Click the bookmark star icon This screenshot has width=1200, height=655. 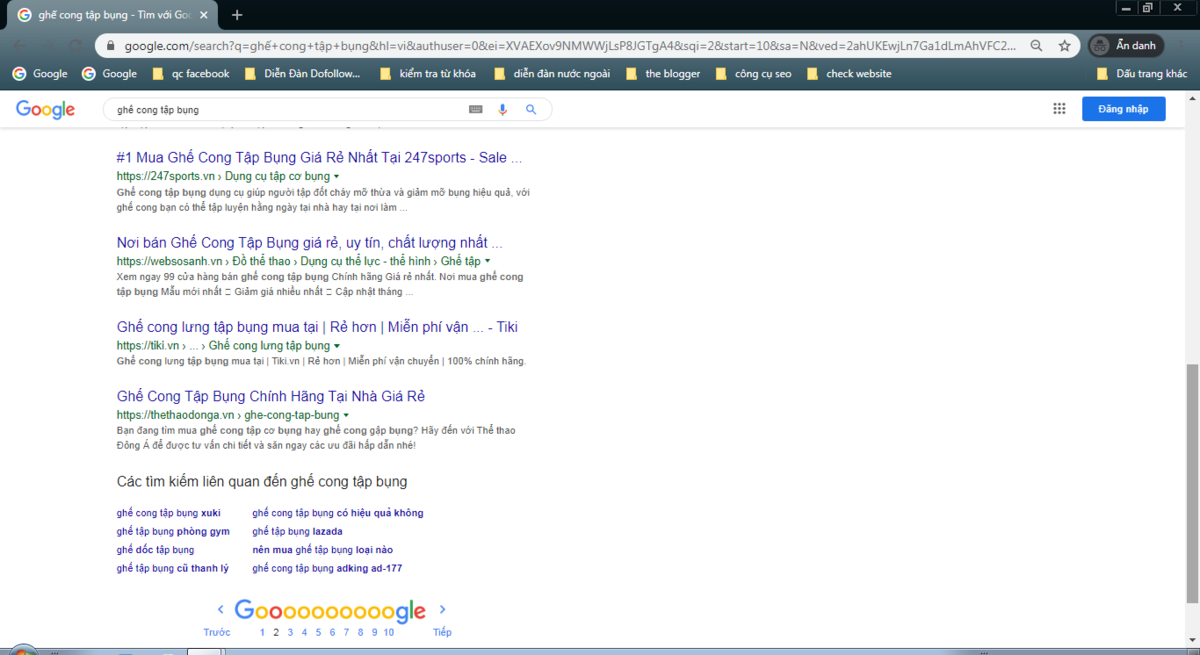tap(1065, 46)
